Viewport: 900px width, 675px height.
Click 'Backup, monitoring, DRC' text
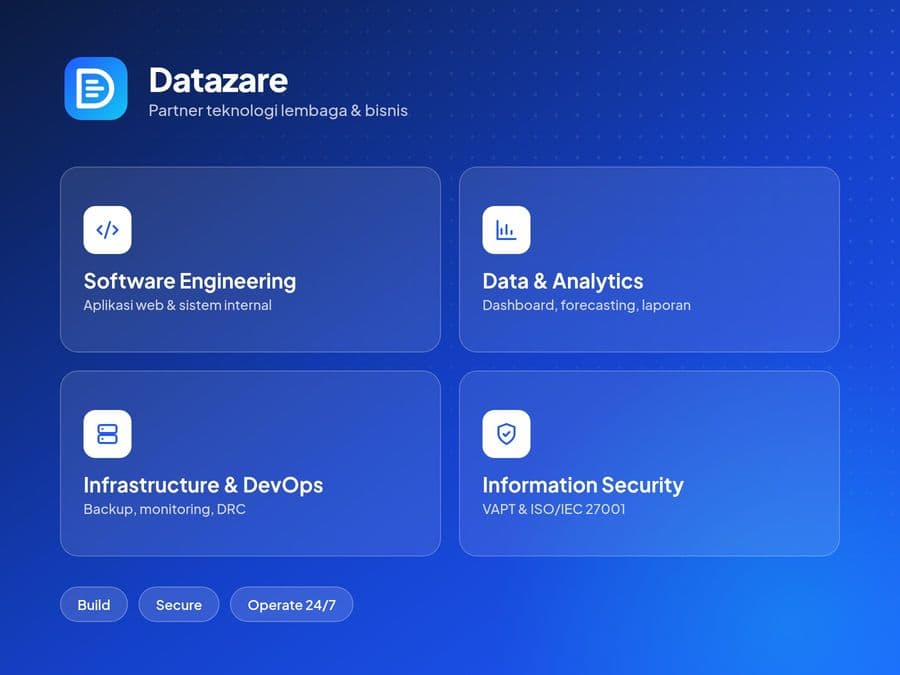pos(165,509)
